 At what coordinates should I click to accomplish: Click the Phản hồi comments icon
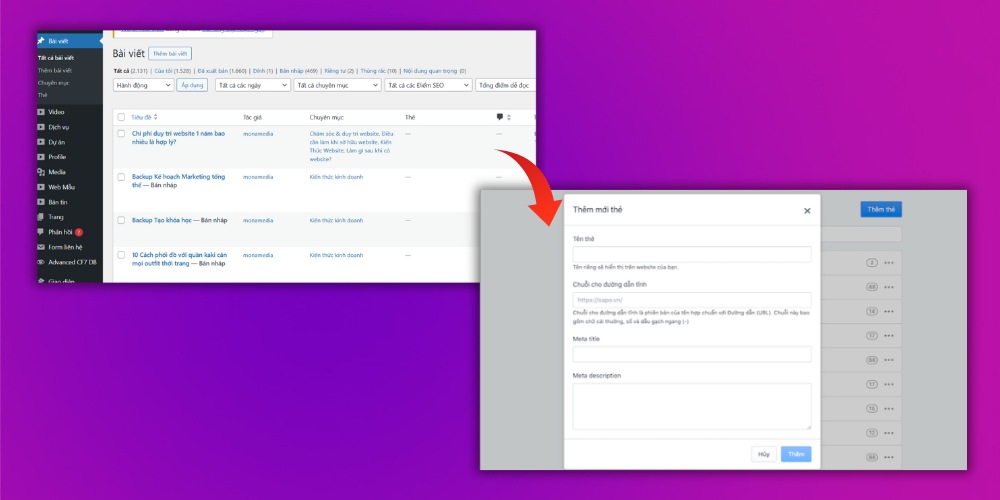(x=41, y=232)
